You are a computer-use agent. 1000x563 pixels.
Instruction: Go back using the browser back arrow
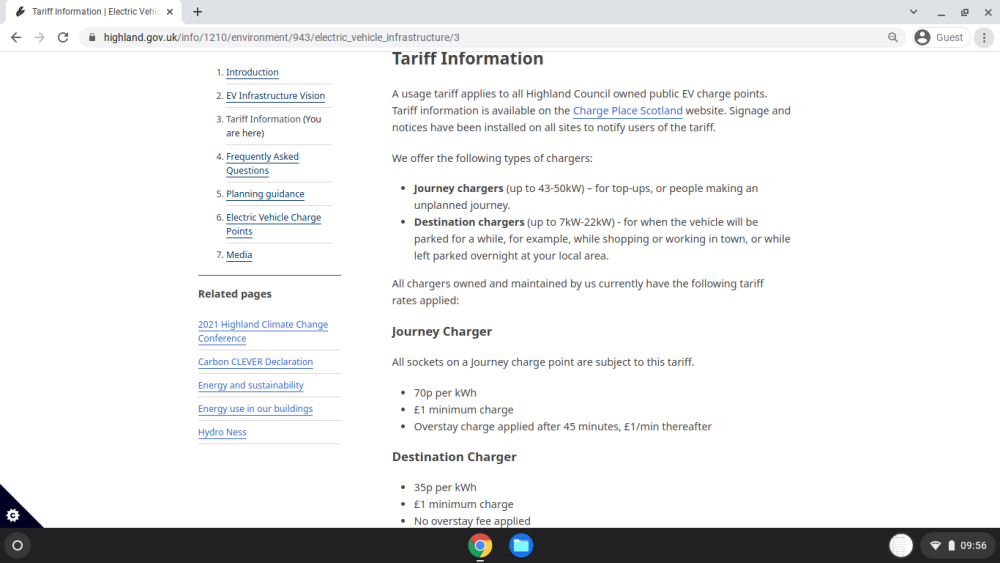coord(16,38)
